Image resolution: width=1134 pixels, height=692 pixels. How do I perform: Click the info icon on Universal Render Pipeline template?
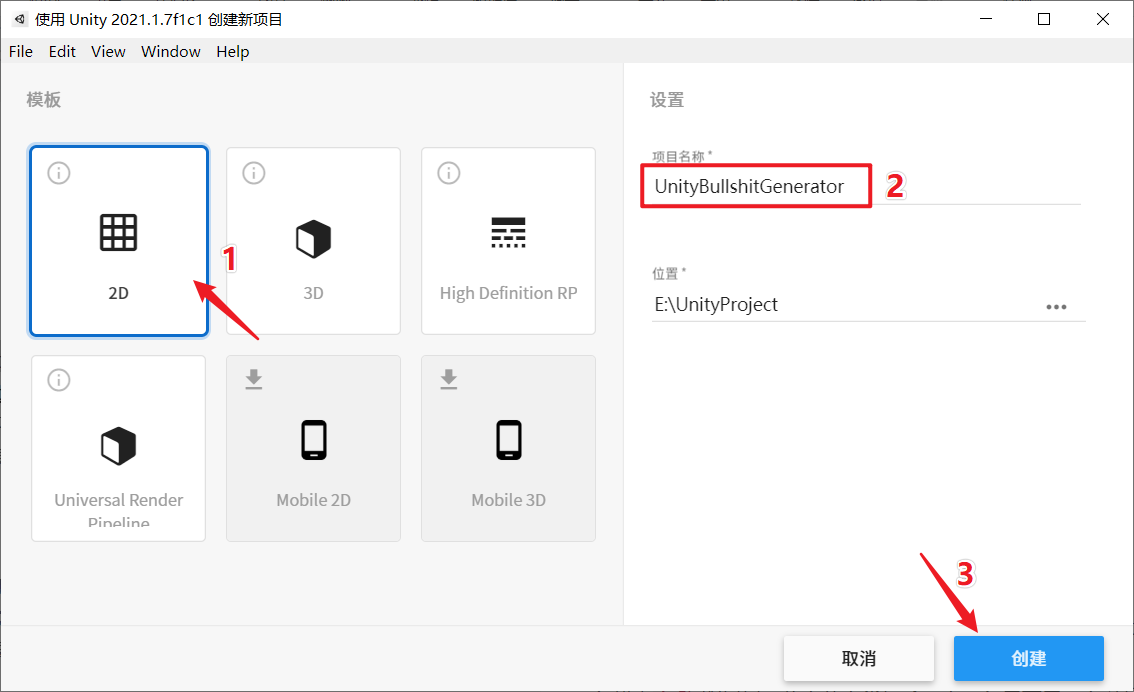point(59,380)
